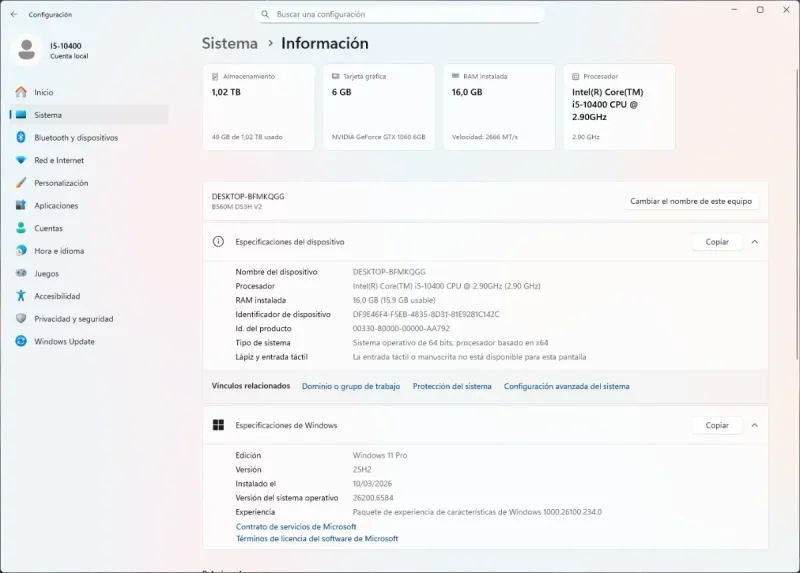Open Cuentas settings page
Viewport: 800px width, 573px height.
click(89, 228)
